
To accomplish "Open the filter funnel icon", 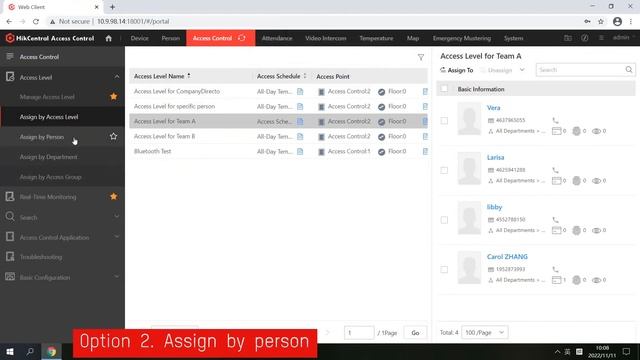I will point(421,58).
